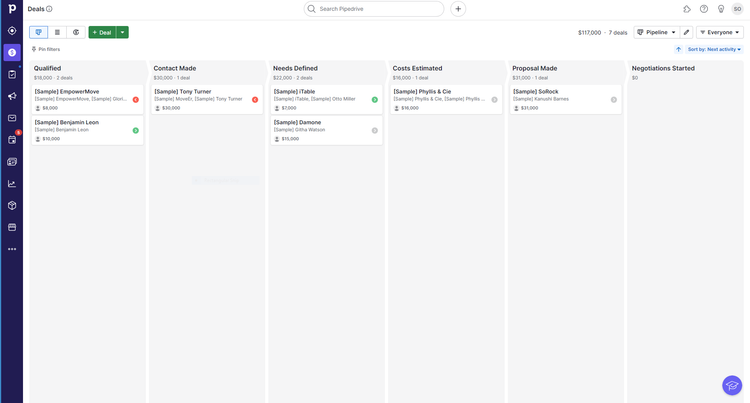Click red overdue activity icon on EmpowerMove
The image size is (750, 403).
(136, 99)
